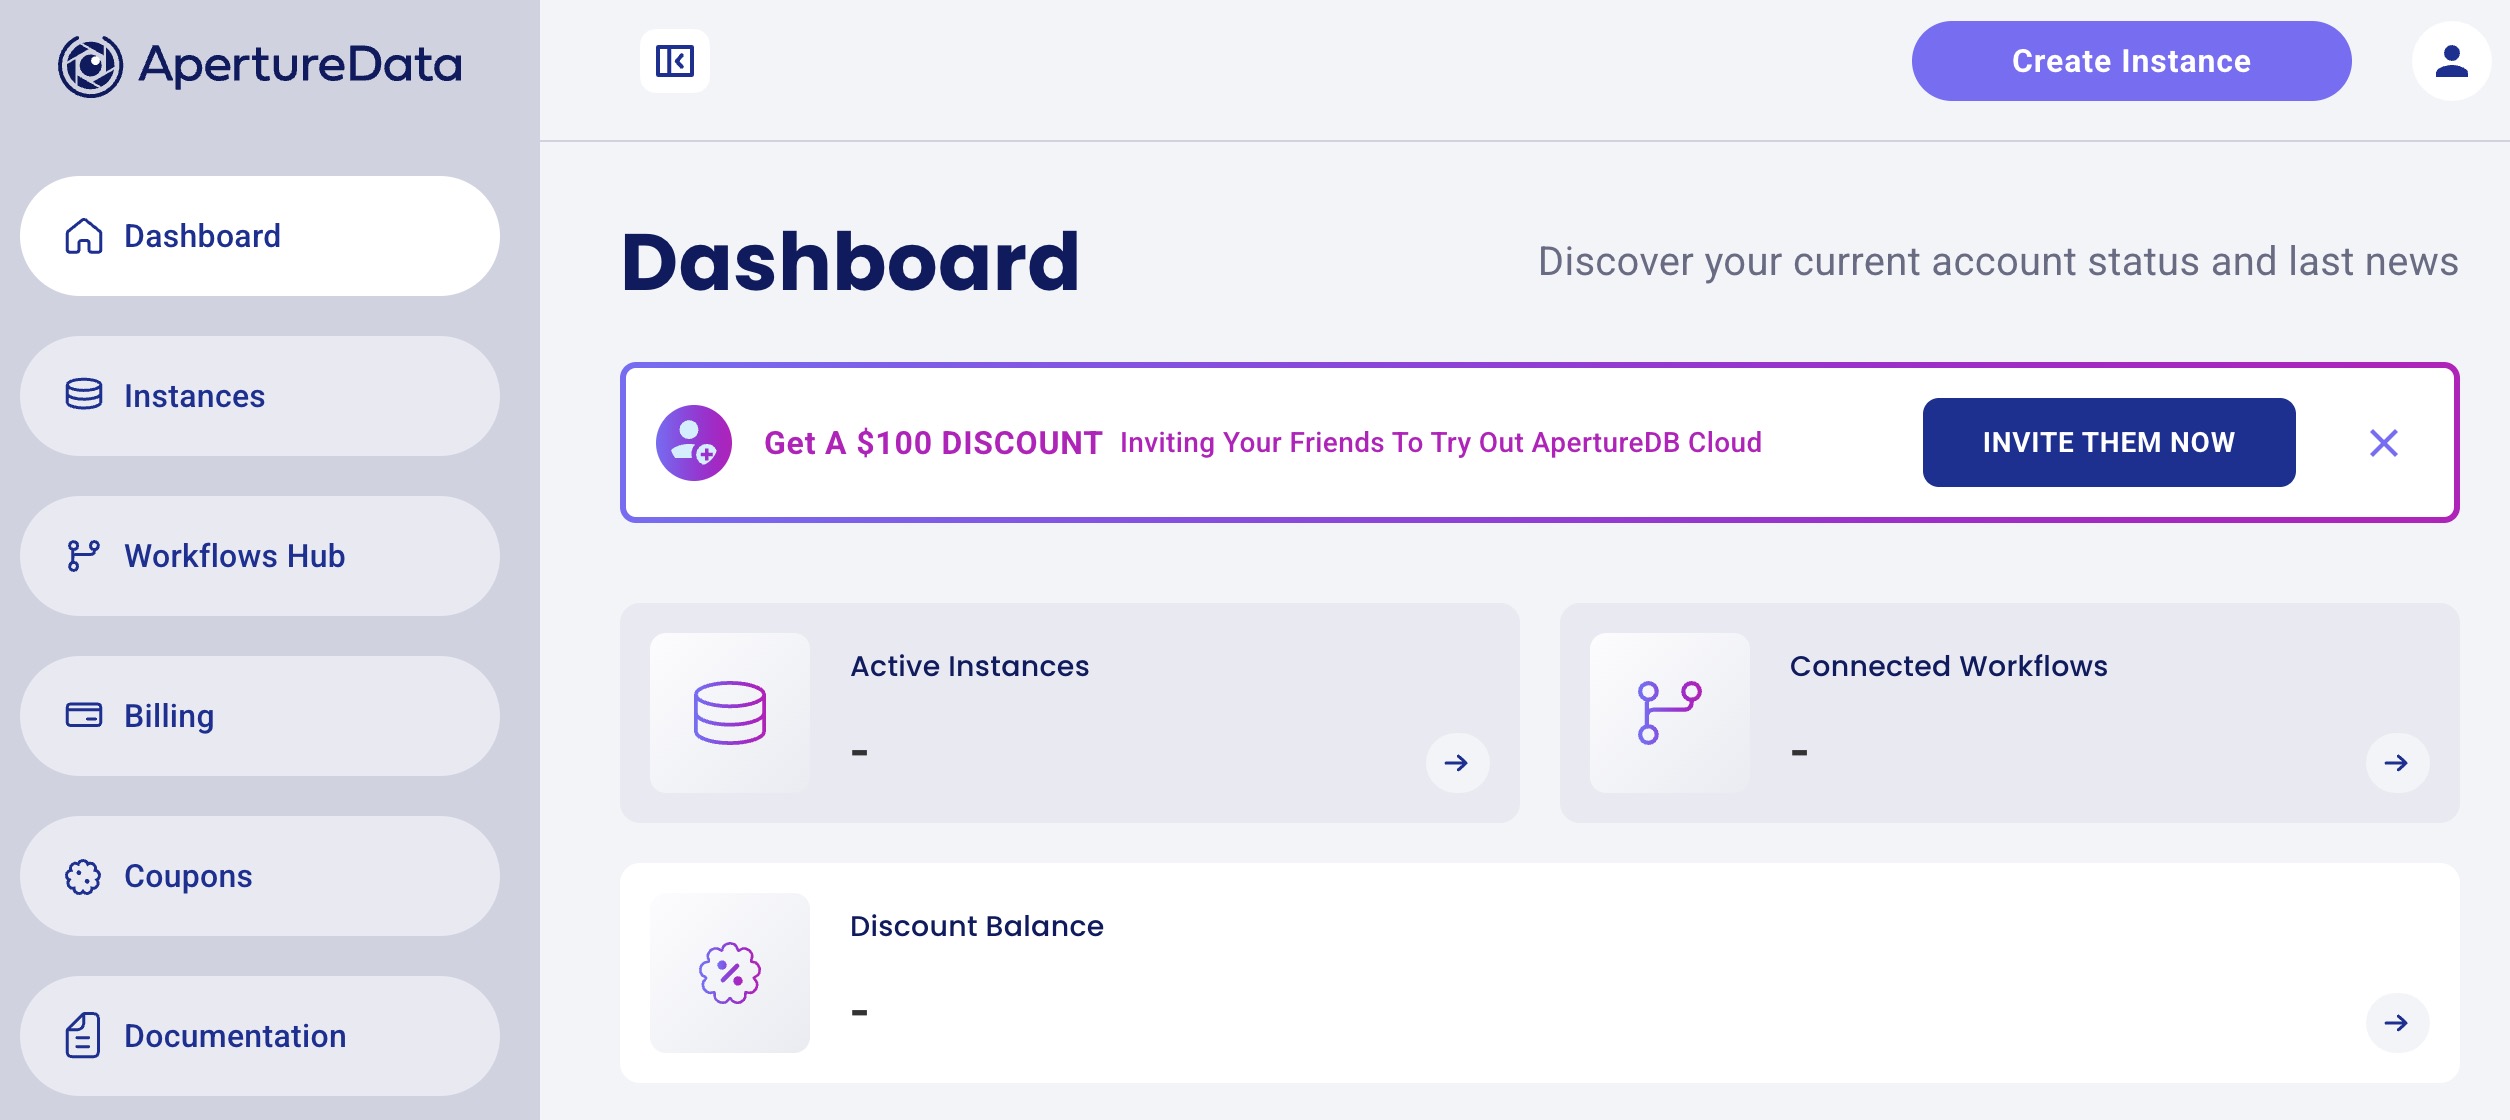Click the ApertureData logo
Image resolution: width=2510 pixels, height=1120 pixels.
point(260,66)
